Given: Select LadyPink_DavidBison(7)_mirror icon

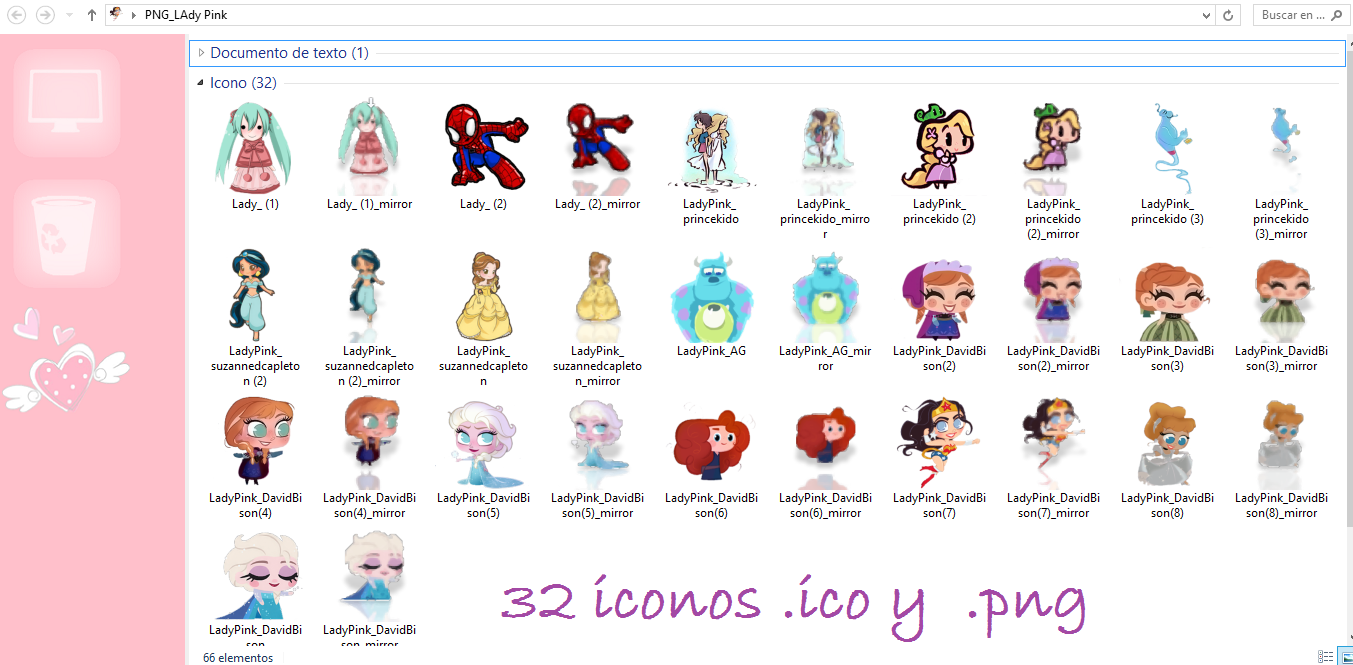Looking at the screenshot, I should (1054, 442).
